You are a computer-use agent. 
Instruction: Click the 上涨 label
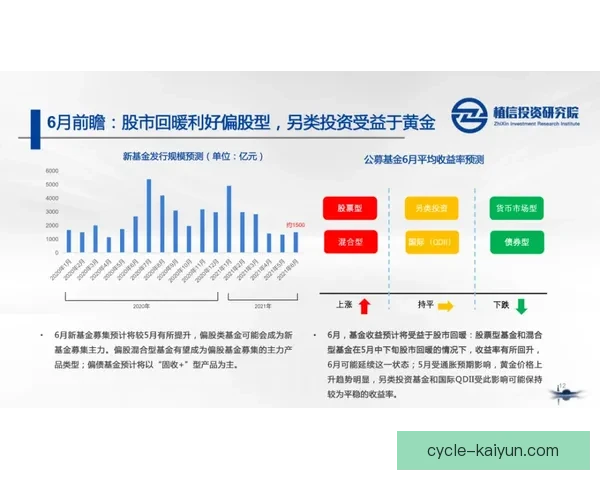click(x=344, y=305)
